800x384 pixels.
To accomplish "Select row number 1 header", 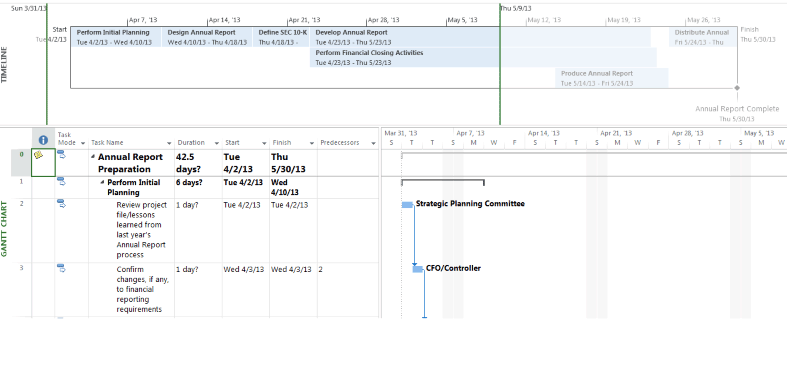I will (x=21, y=188).
